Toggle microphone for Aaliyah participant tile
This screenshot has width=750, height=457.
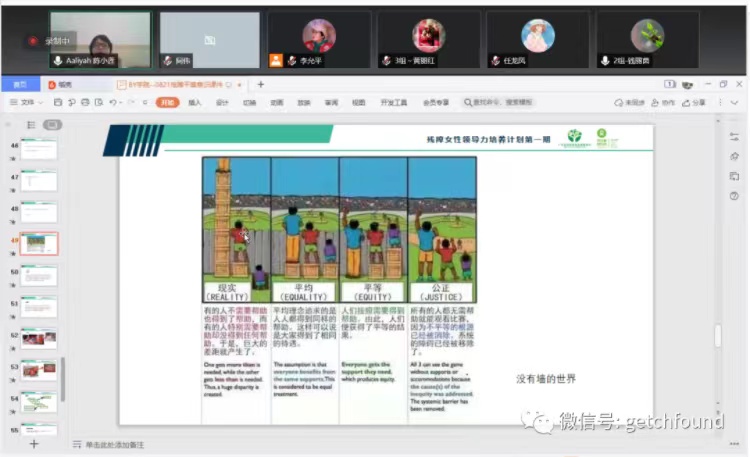point(58,61)
